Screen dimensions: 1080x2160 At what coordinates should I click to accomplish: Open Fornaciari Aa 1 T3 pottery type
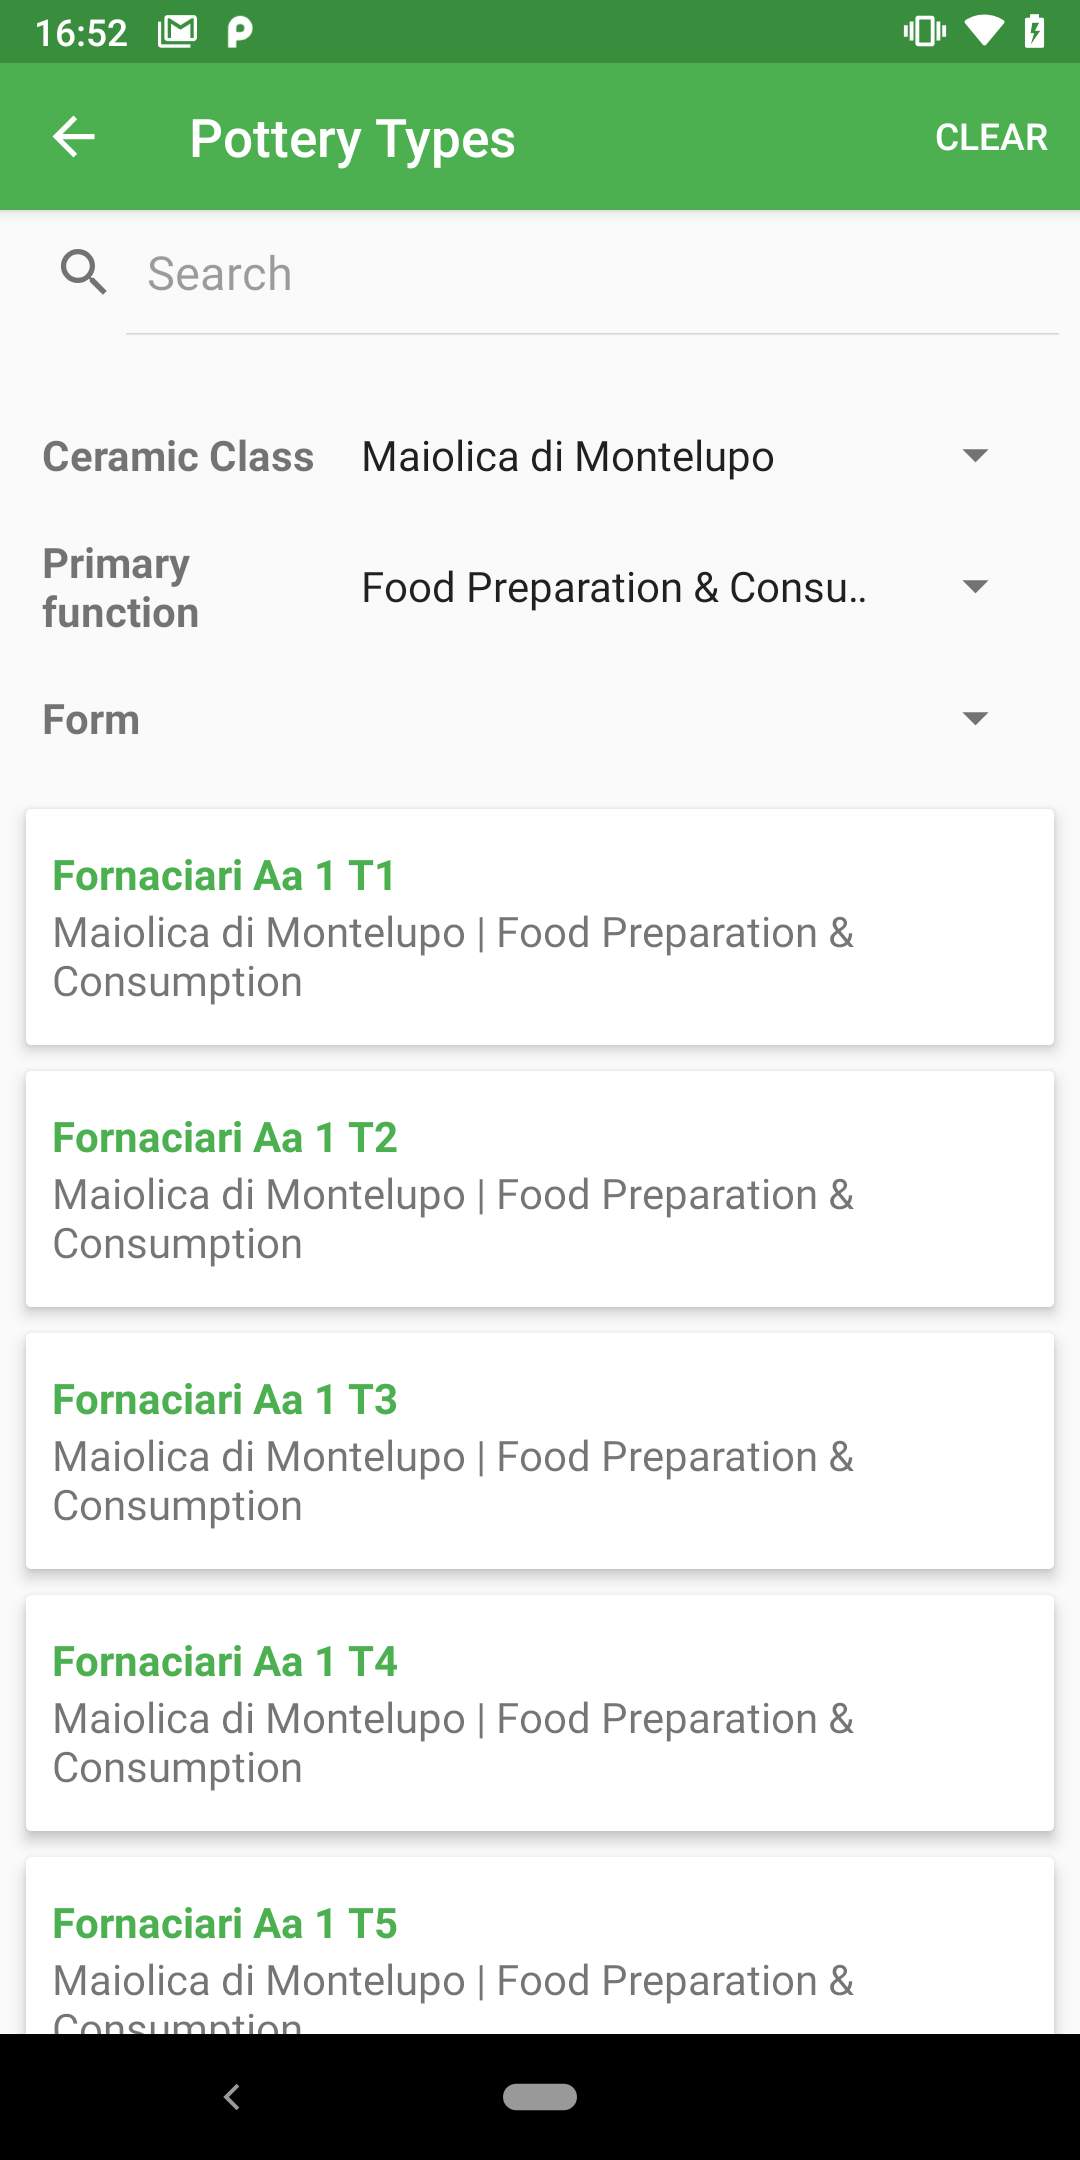click(540, 1451)
